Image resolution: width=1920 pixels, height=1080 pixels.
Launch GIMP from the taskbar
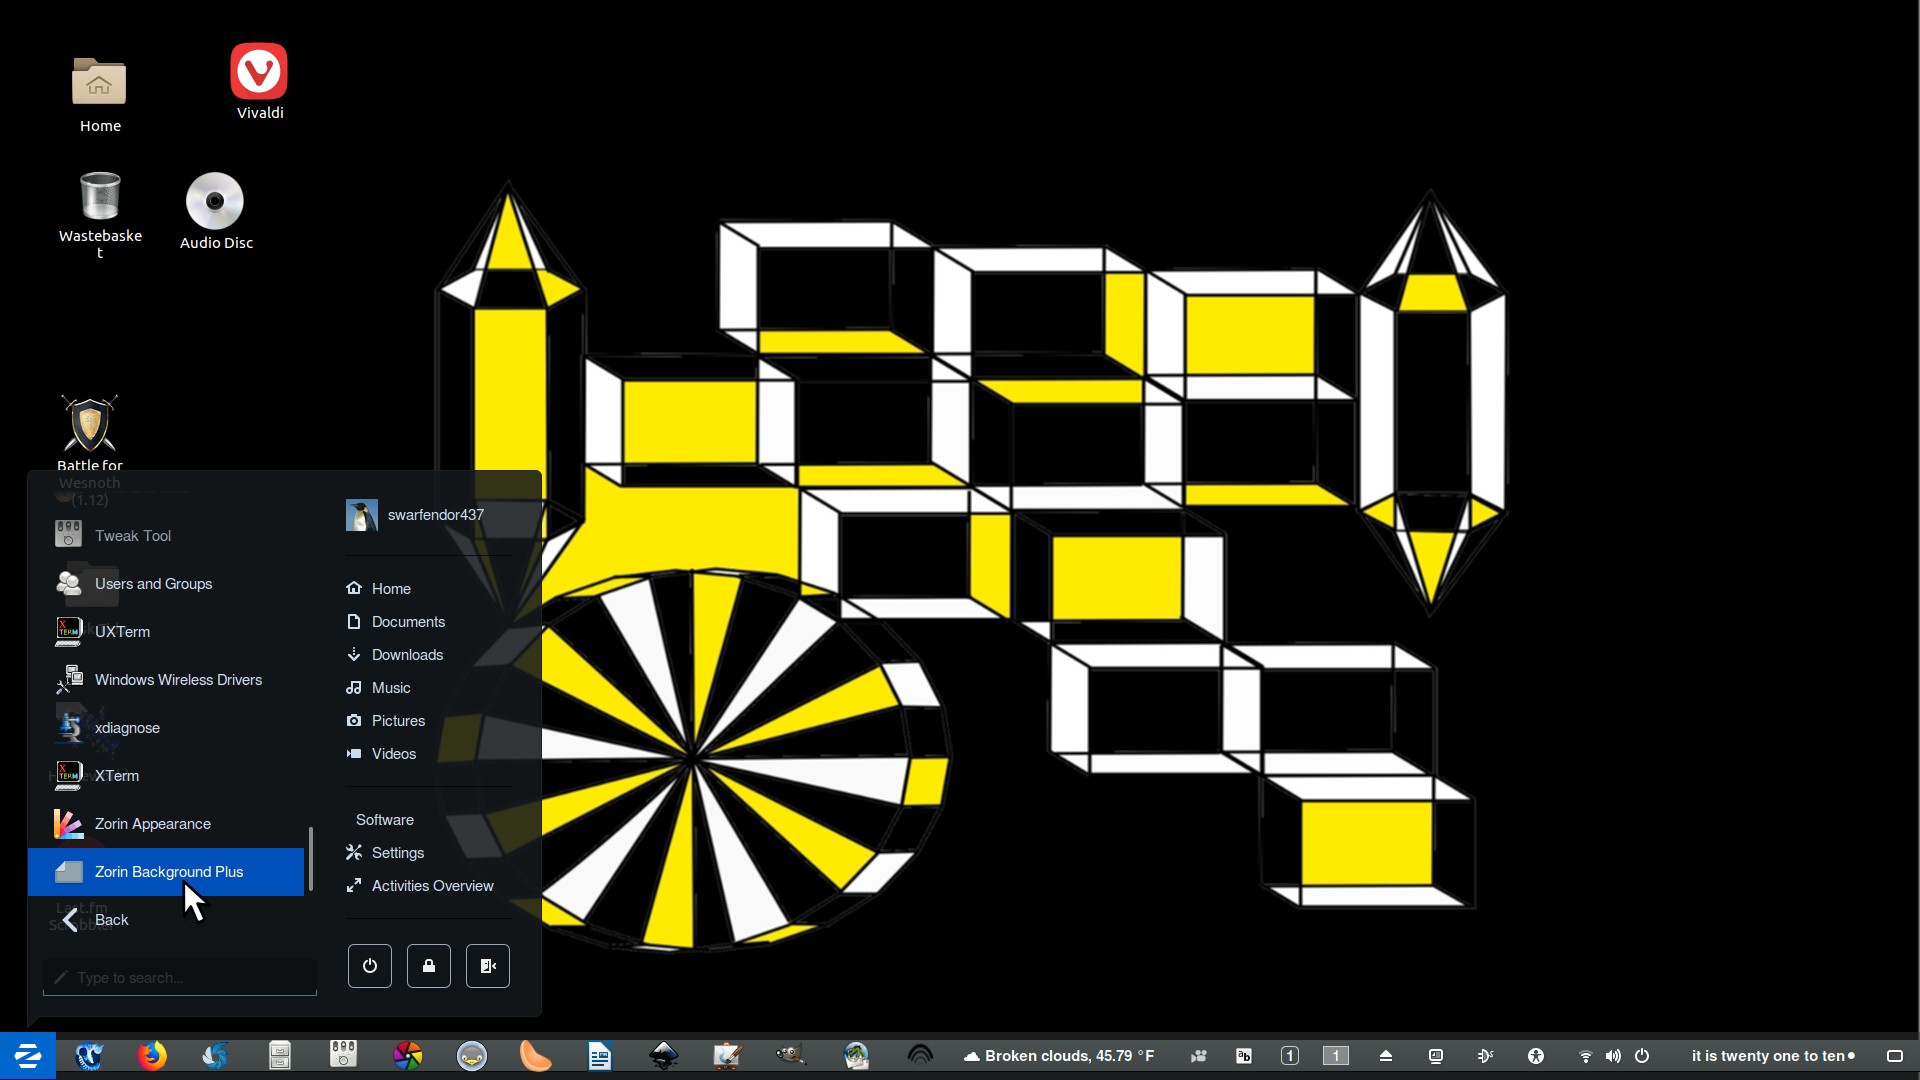pyautogui.click(x=790, y=1056)
